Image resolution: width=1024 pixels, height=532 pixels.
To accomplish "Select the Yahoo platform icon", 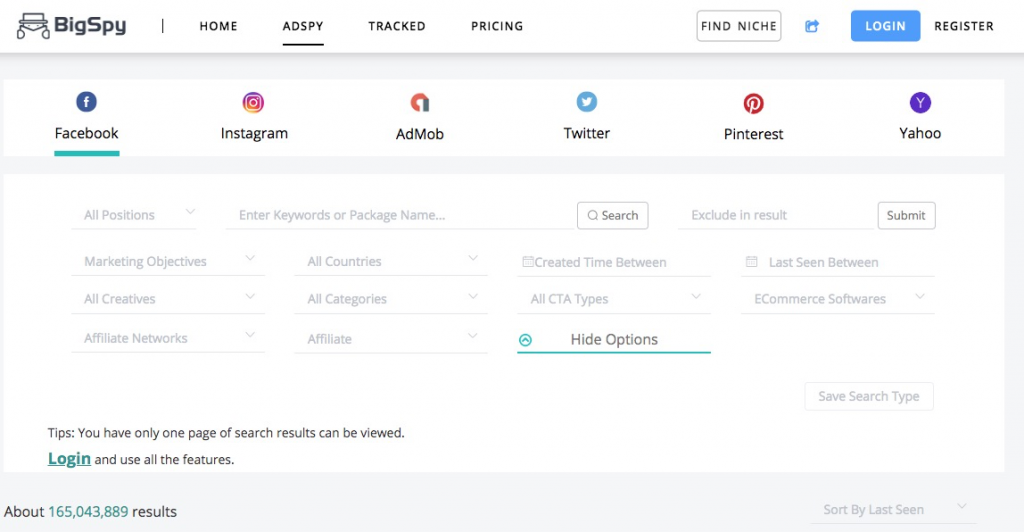I will tap(920, 102).
